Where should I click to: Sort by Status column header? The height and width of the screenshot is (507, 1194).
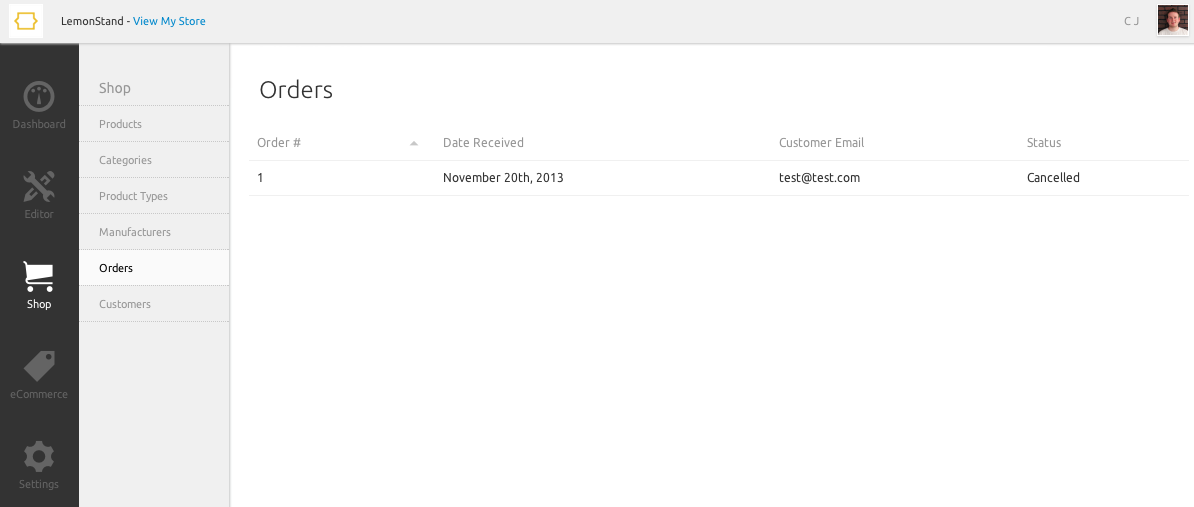click(x=1043, y=142)
